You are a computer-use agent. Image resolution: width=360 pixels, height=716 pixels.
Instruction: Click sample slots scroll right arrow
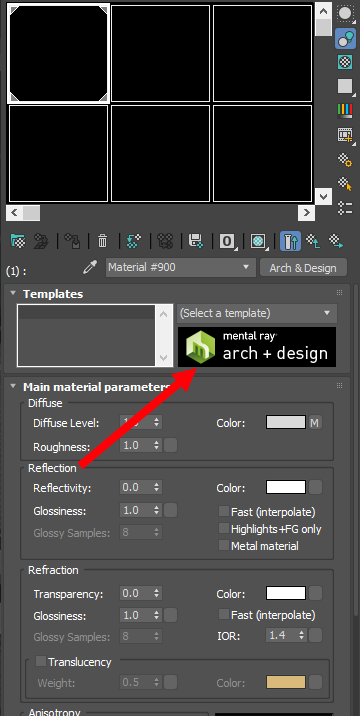point(306,213)
